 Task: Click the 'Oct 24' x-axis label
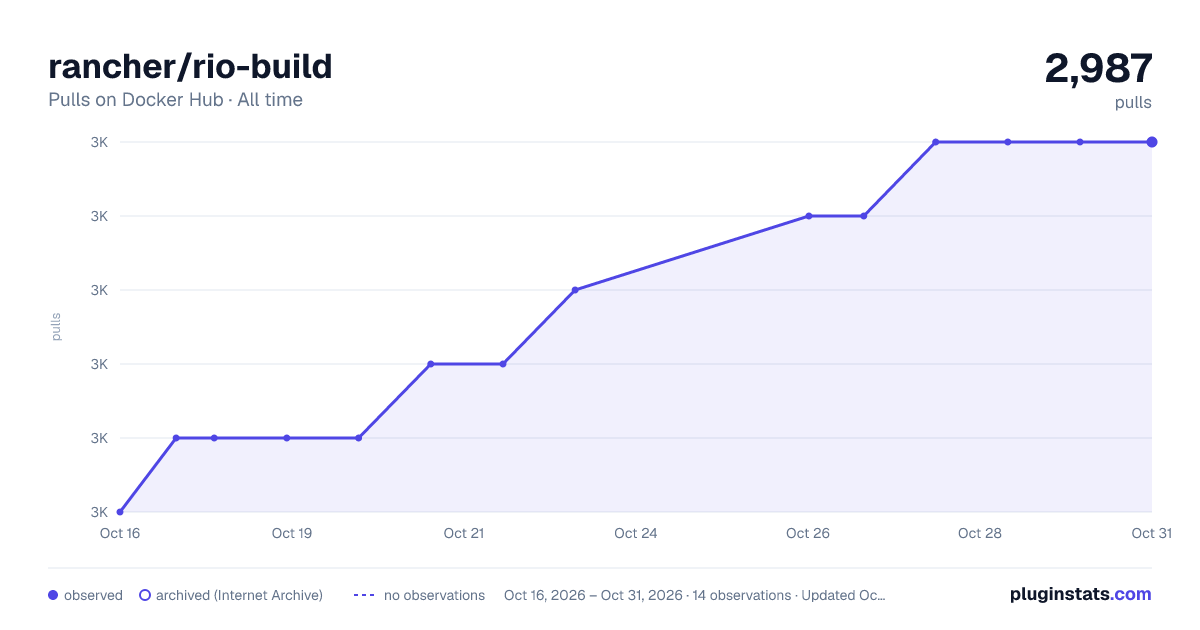[636, 533]
